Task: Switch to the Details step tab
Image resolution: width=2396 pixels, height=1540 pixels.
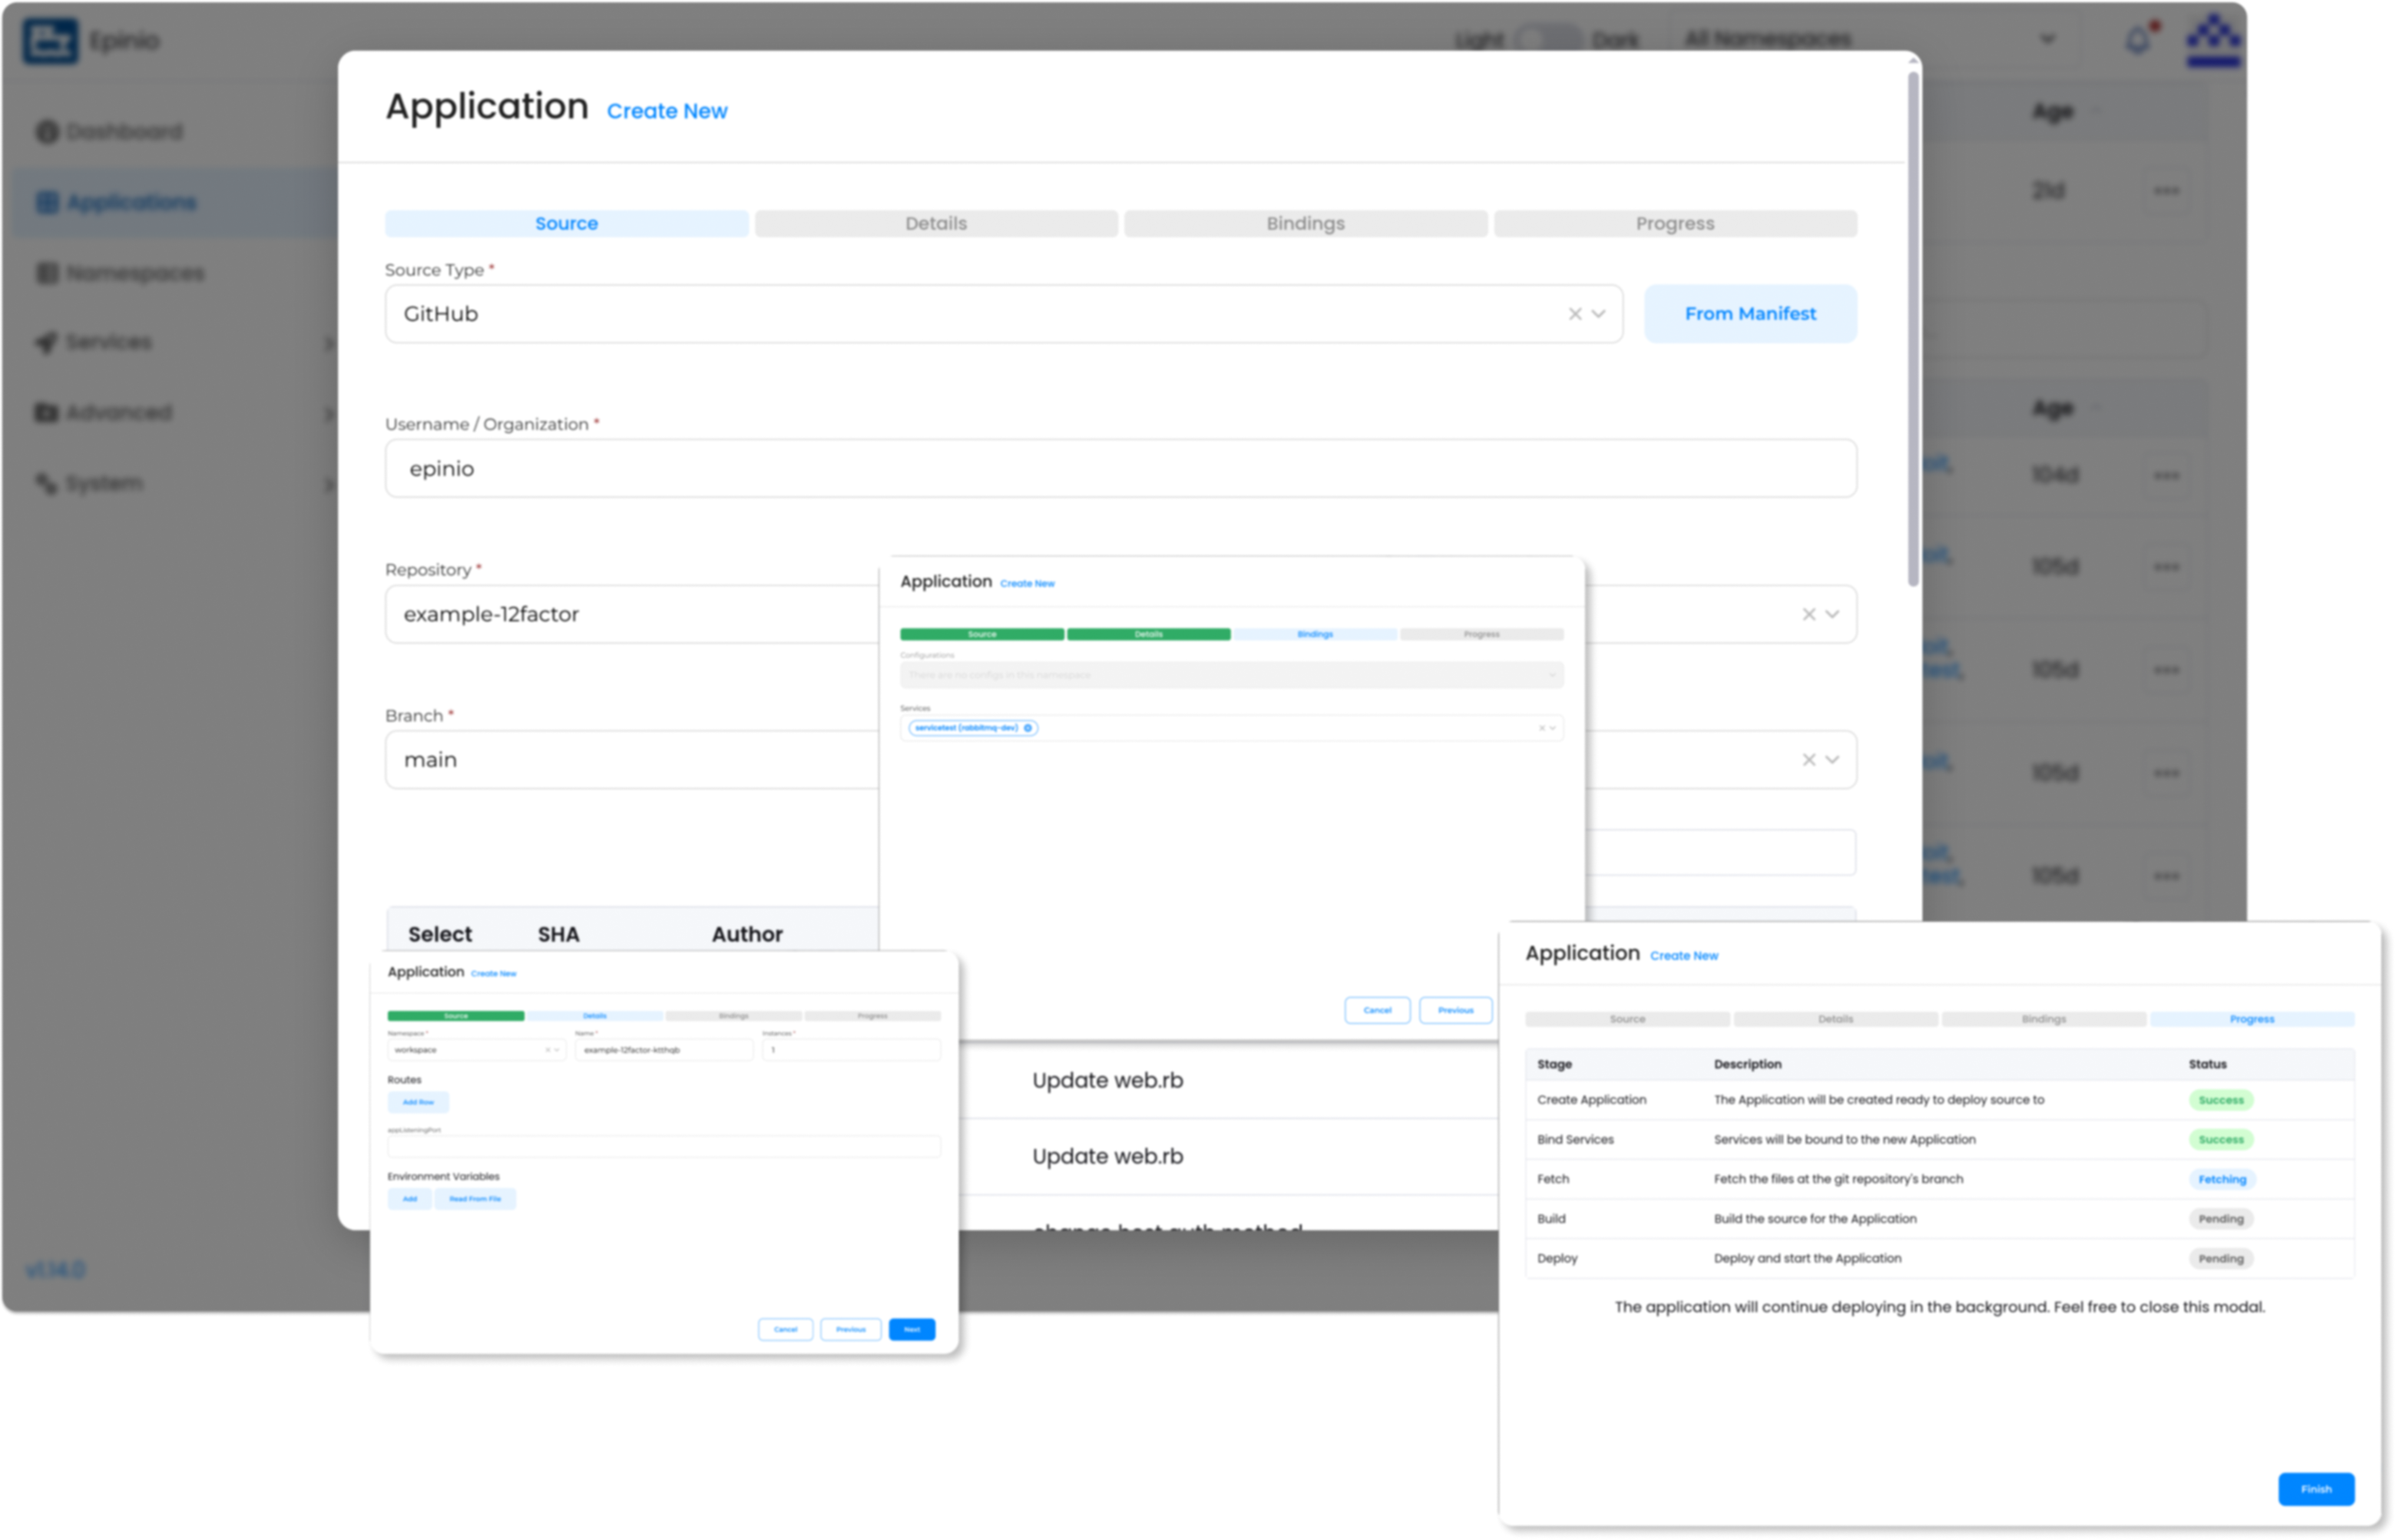Action: coord(936,224)
